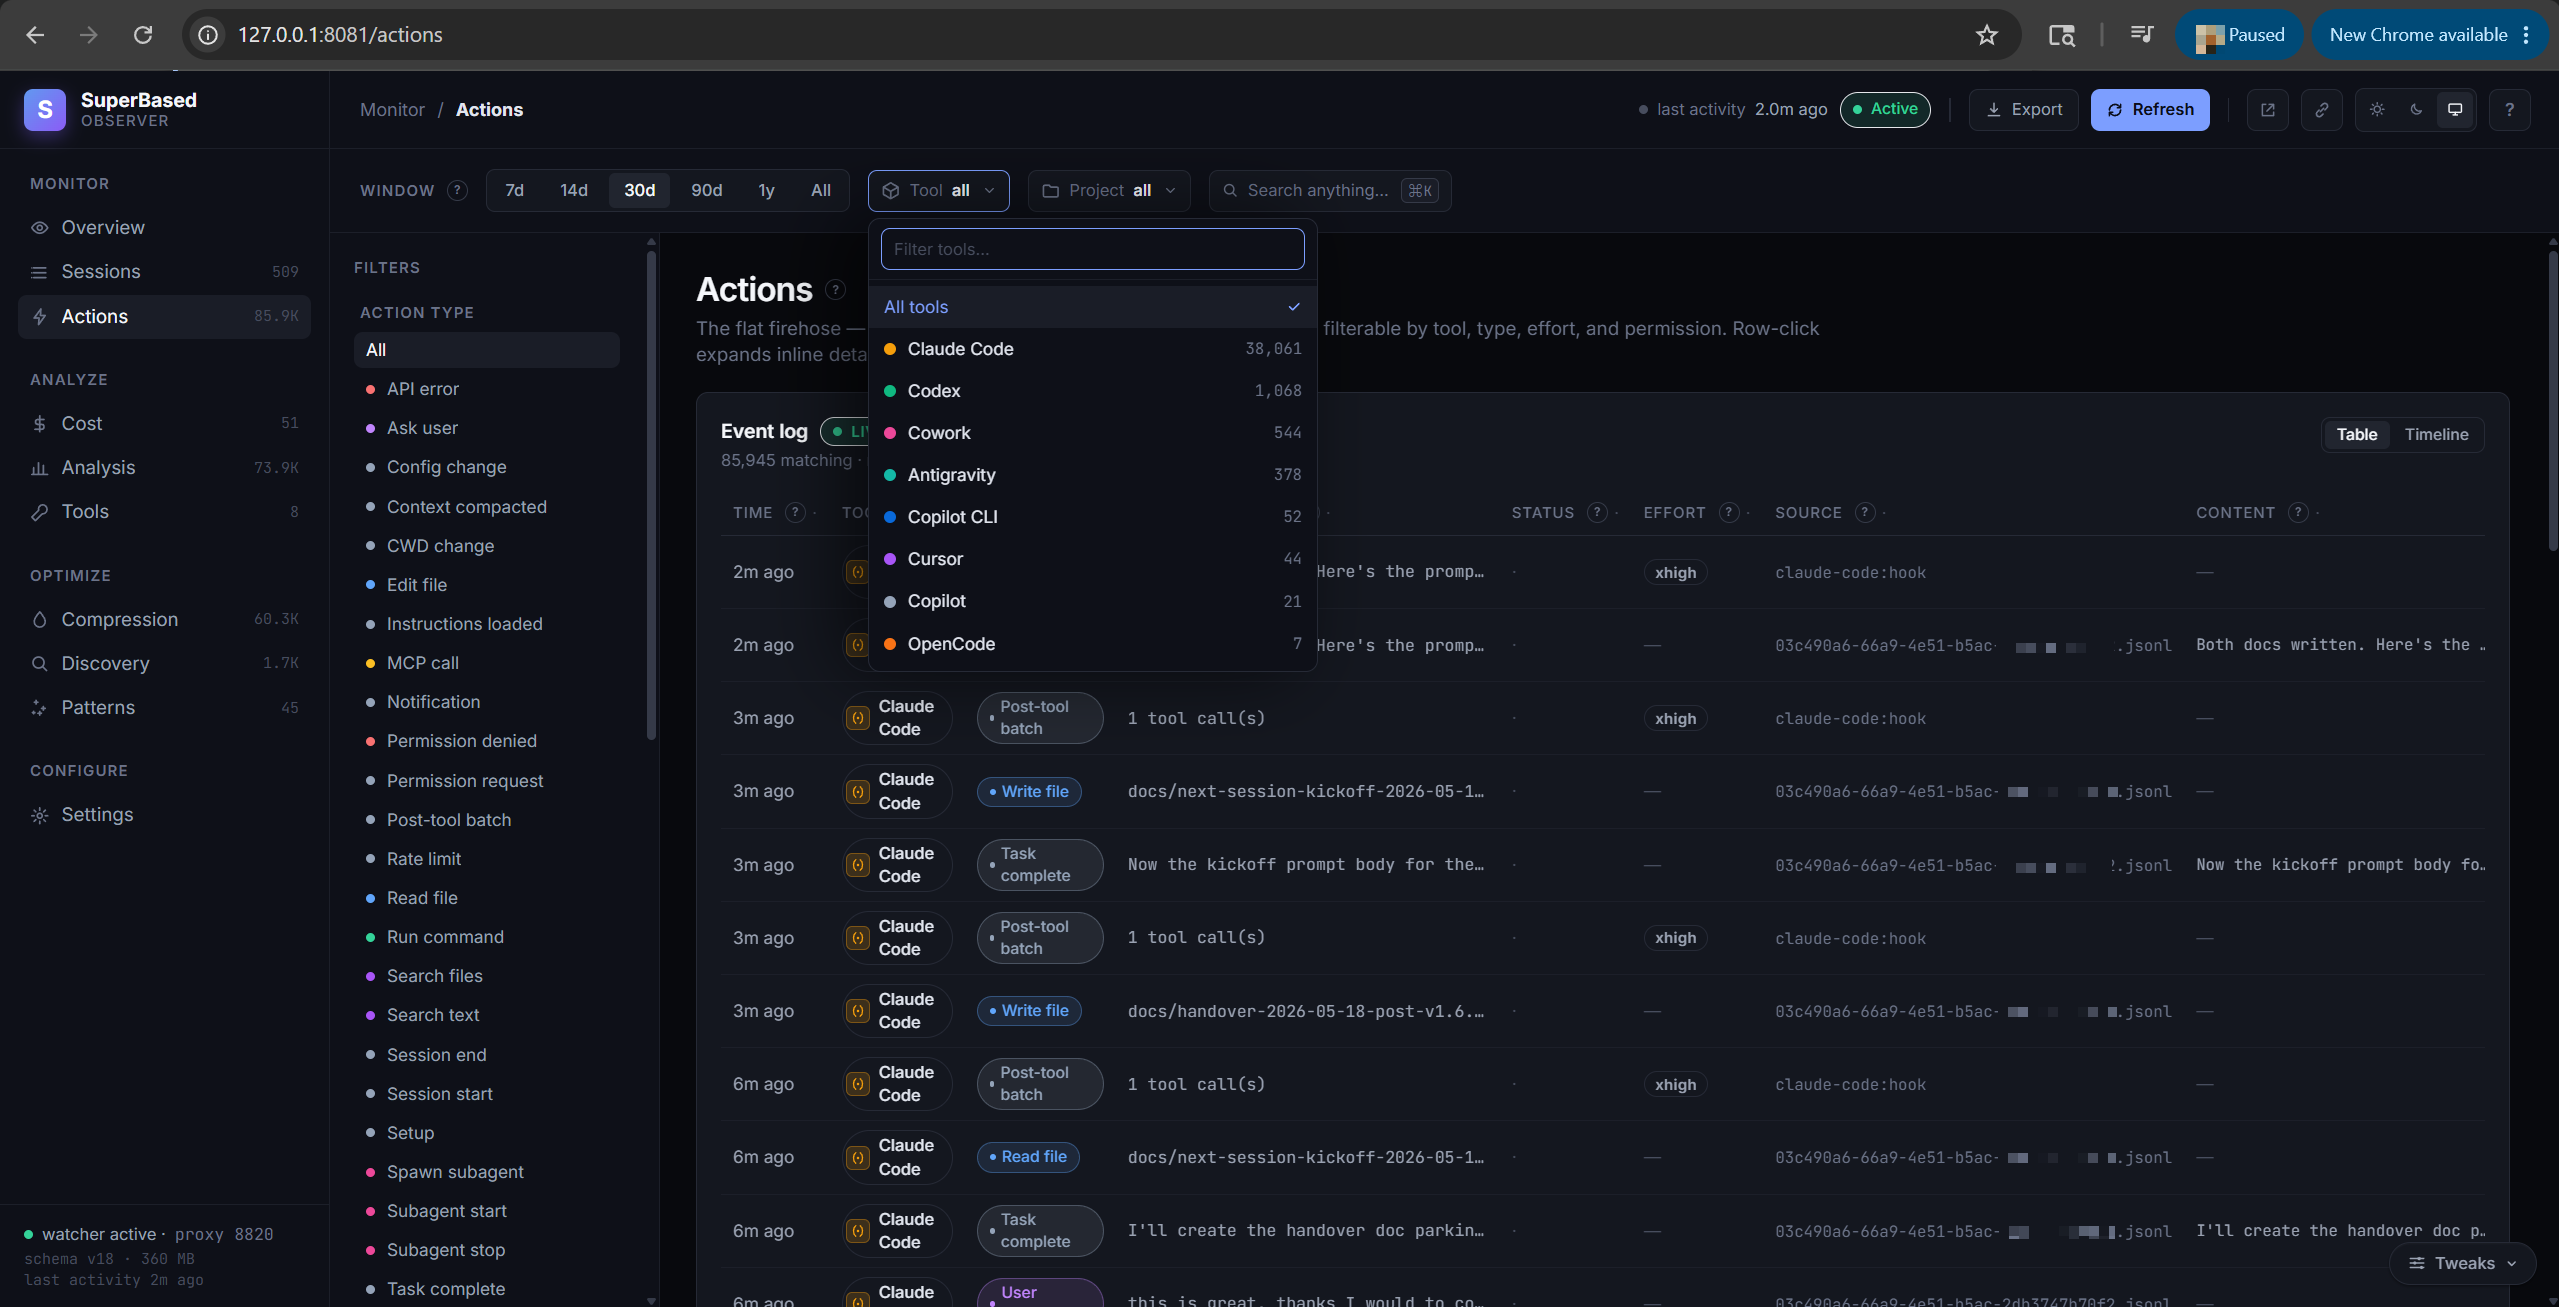Click the Discovery magnifier icon
The height and width of the screenshot is (1307, 2559).
(39, 664)
